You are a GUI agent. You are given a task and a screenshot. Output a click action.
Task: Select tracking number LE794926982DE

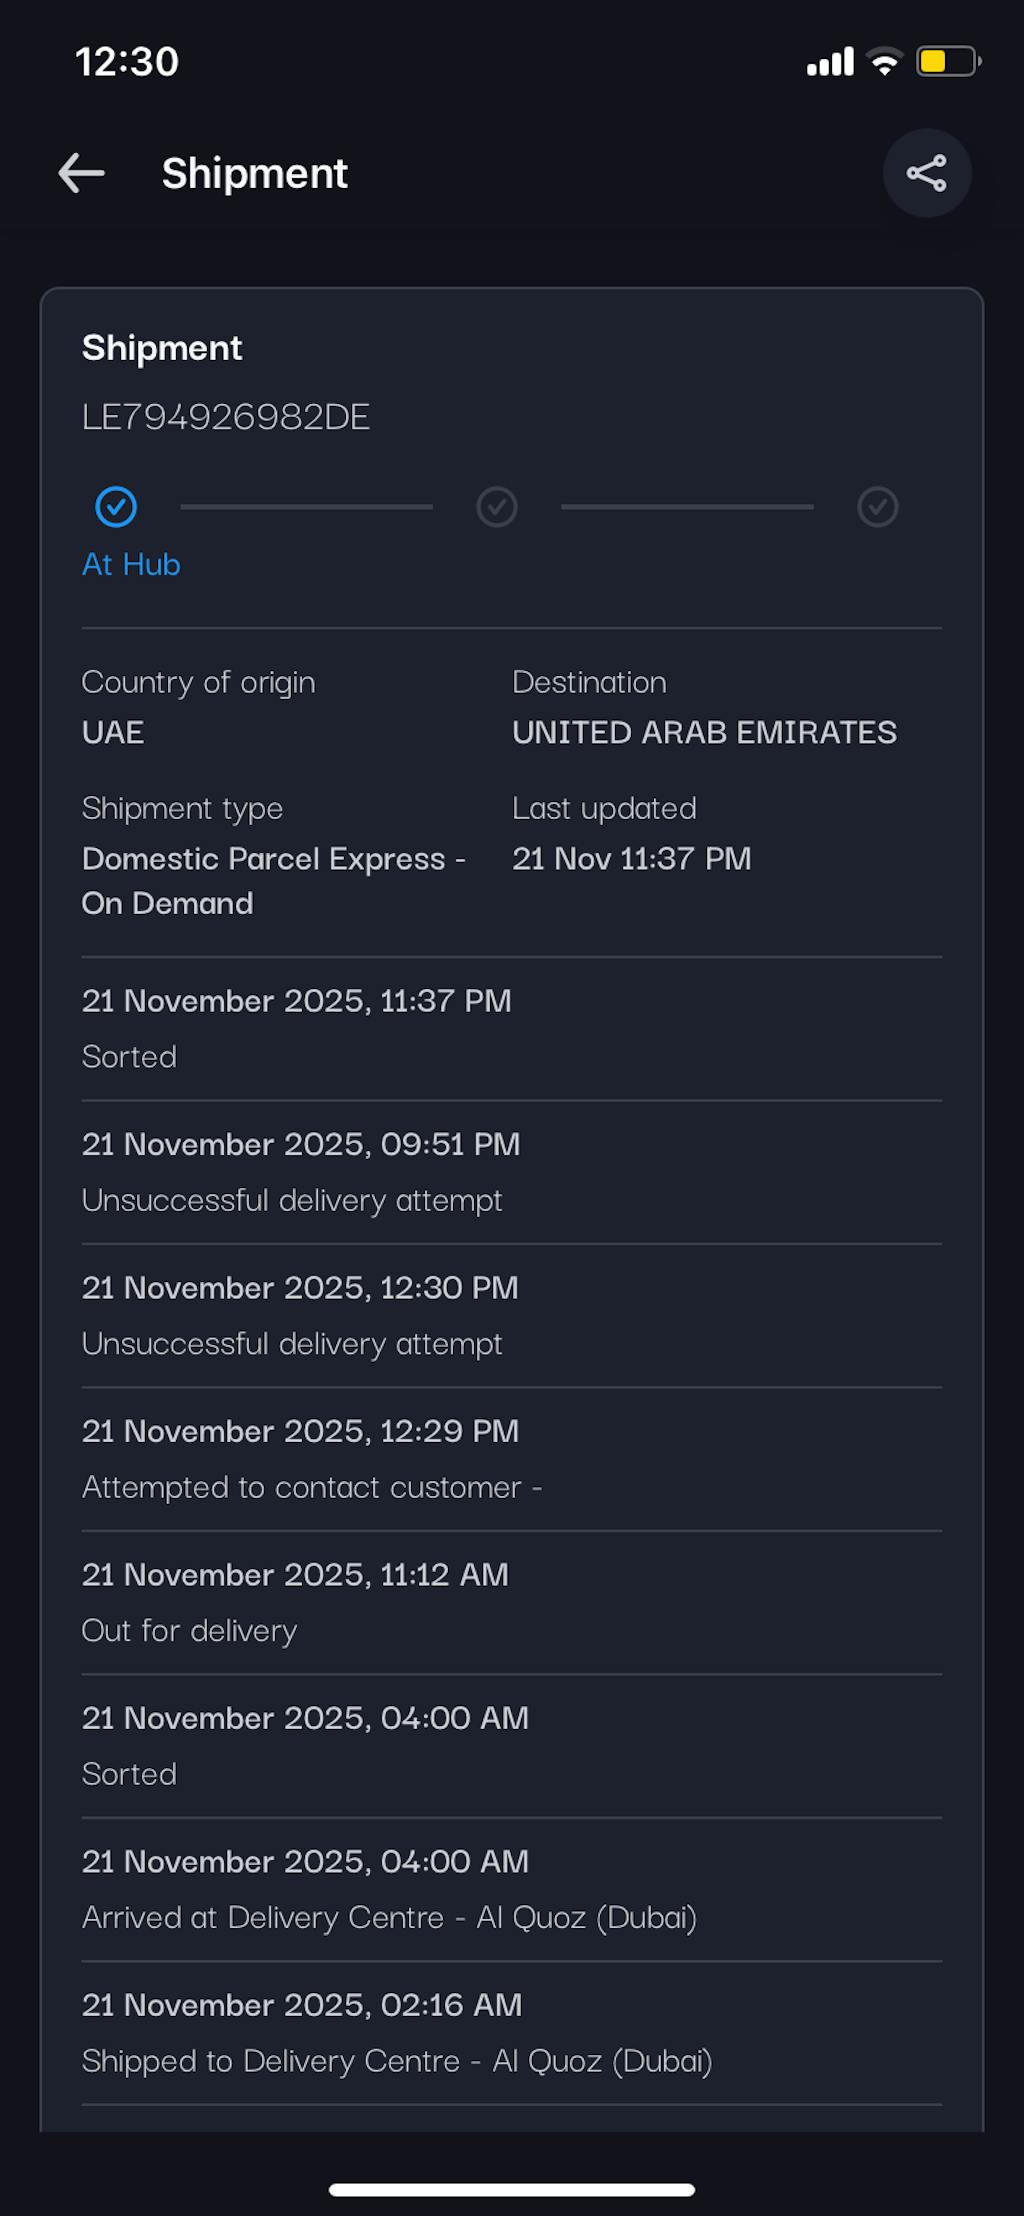226,417
